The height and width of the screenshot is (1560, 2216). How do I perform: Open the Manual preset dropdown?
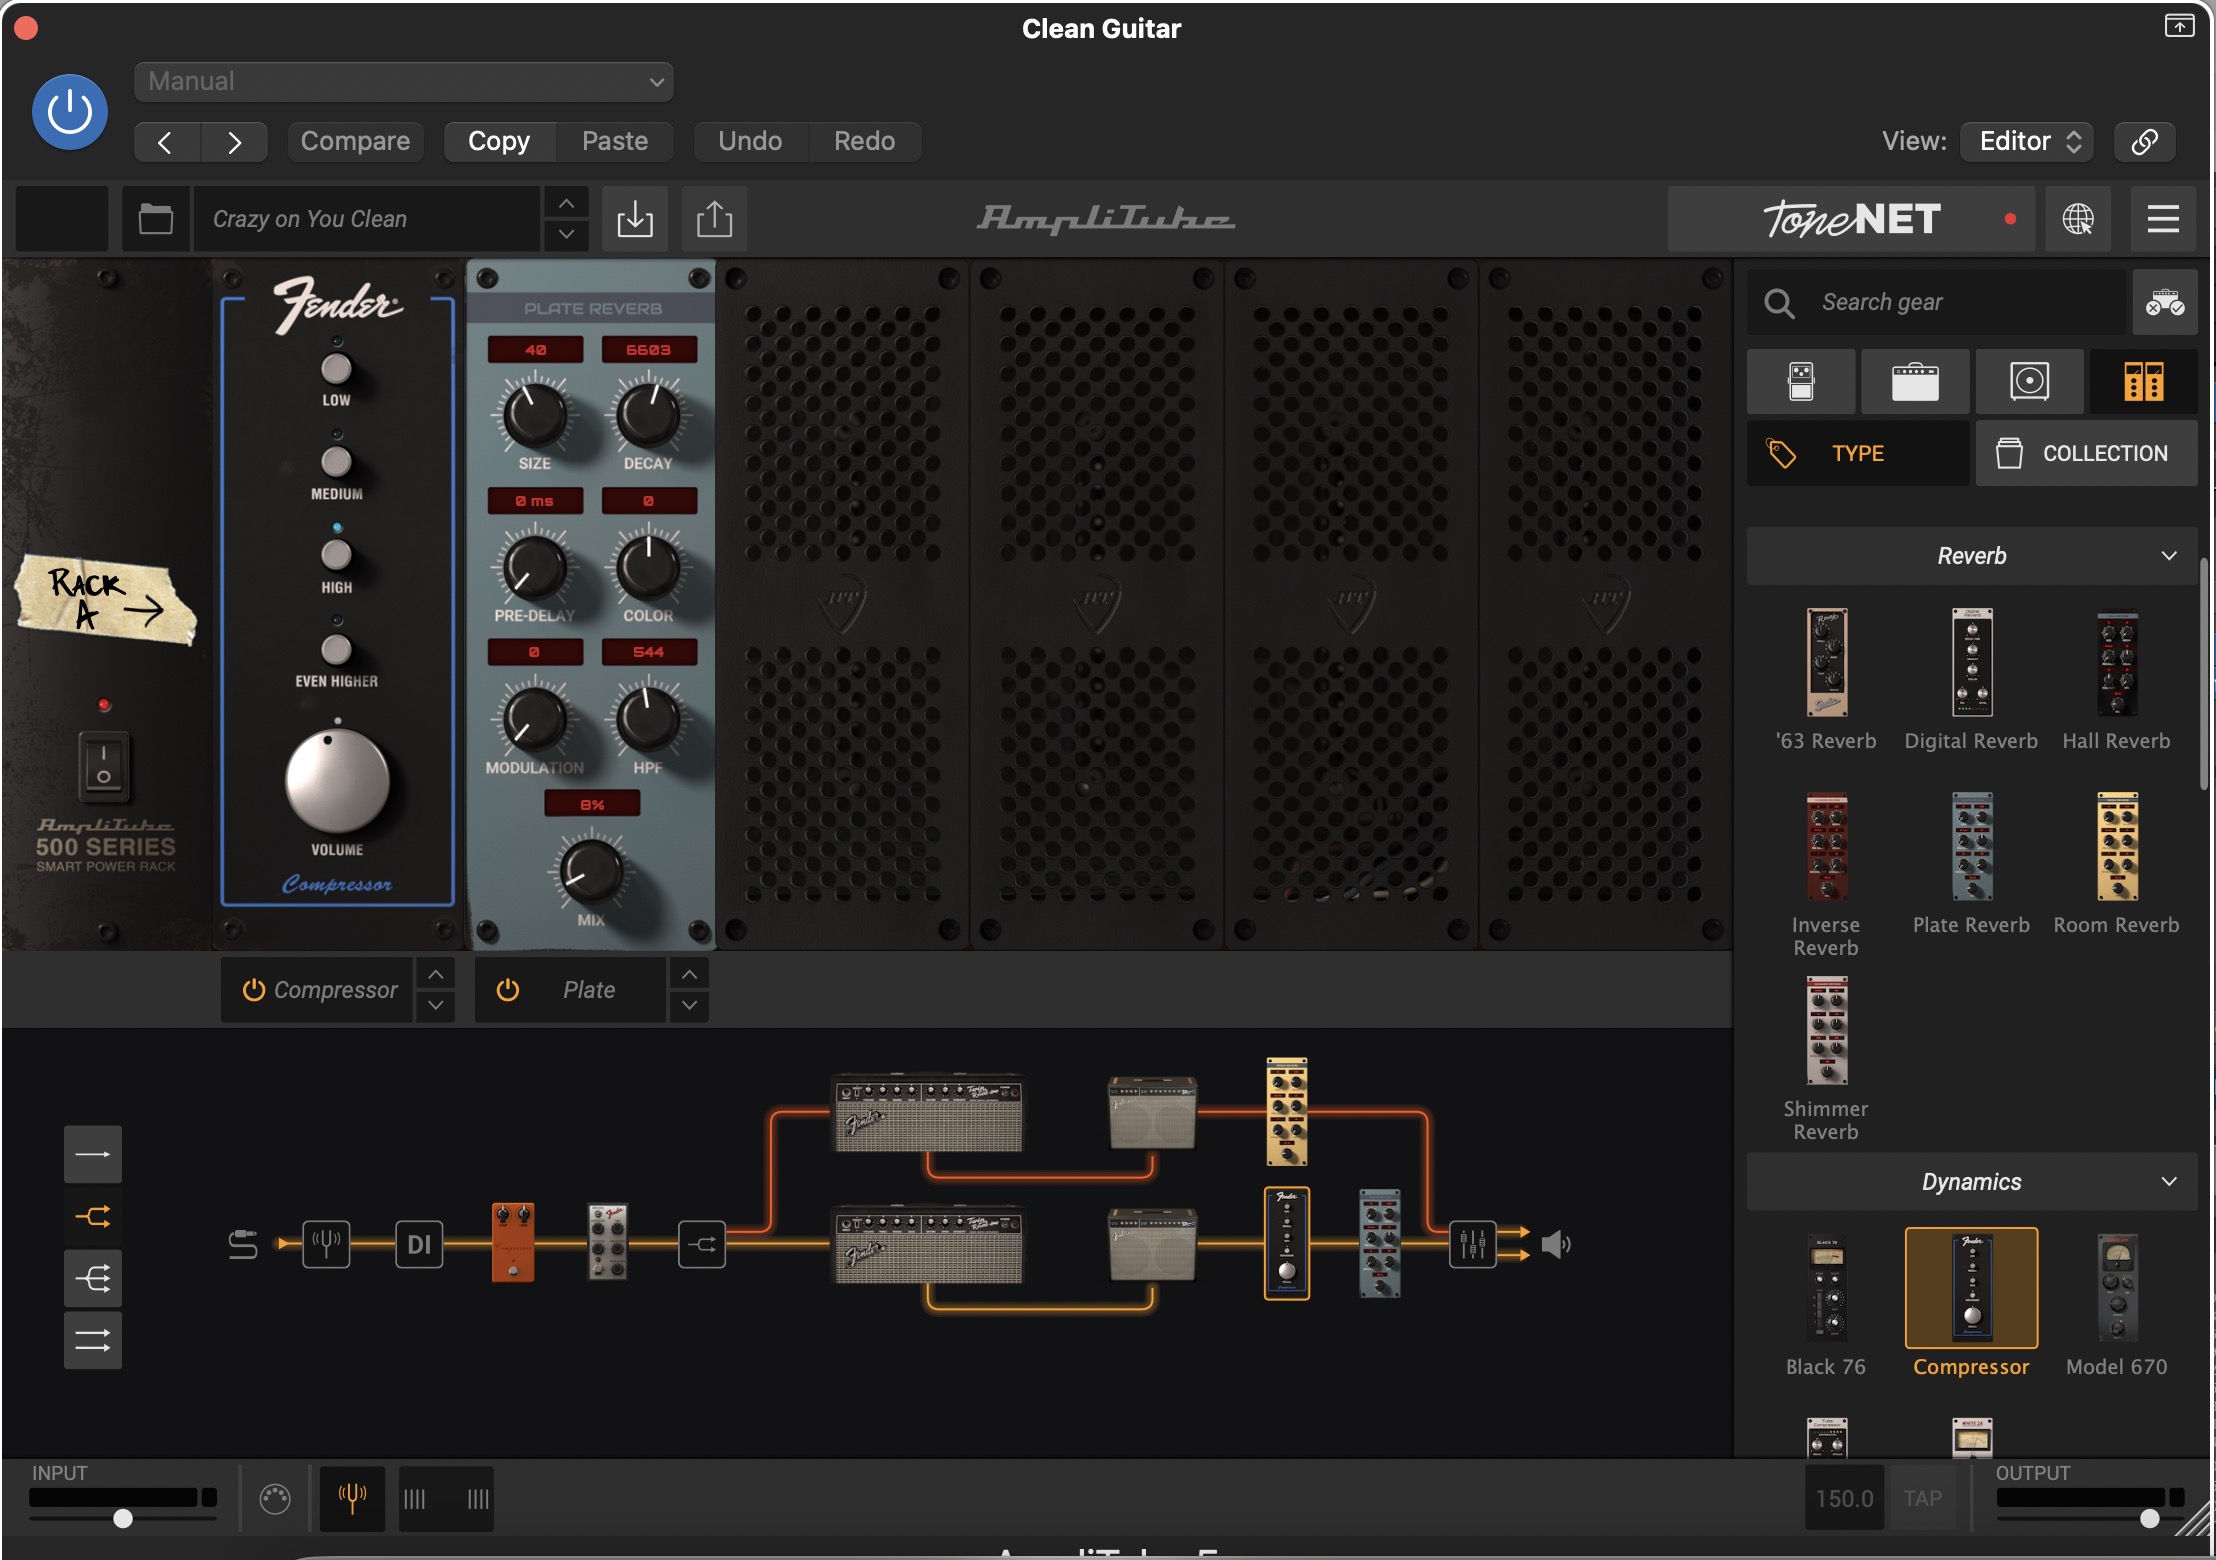(404, 81)
